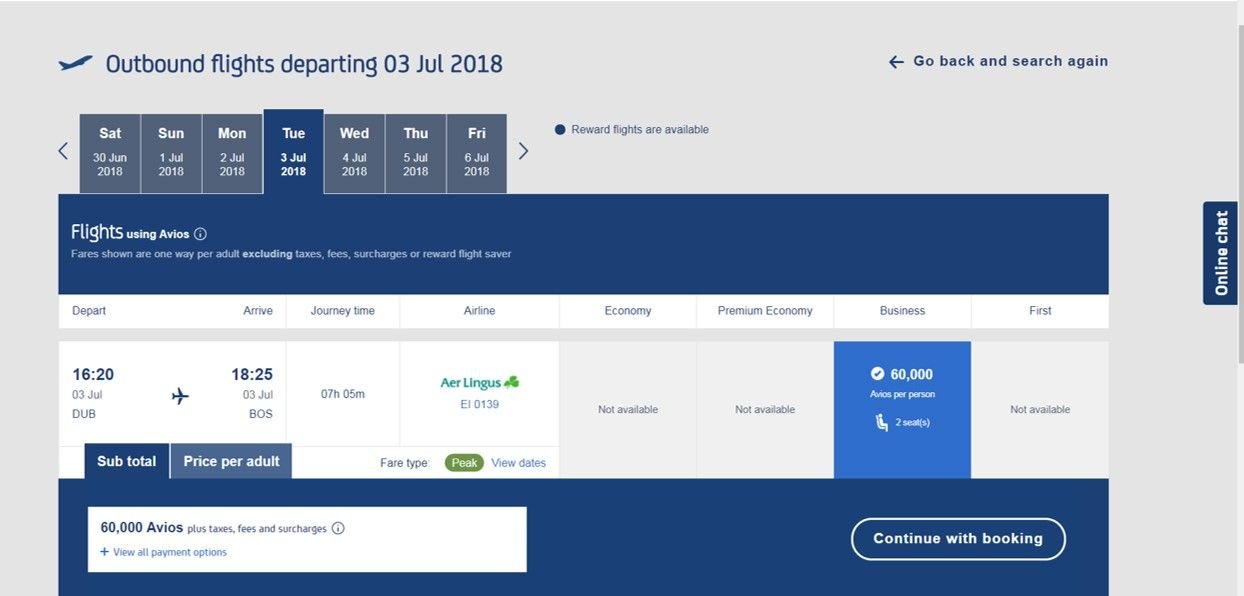Click the seat icon in Business fare

point(882,424)
